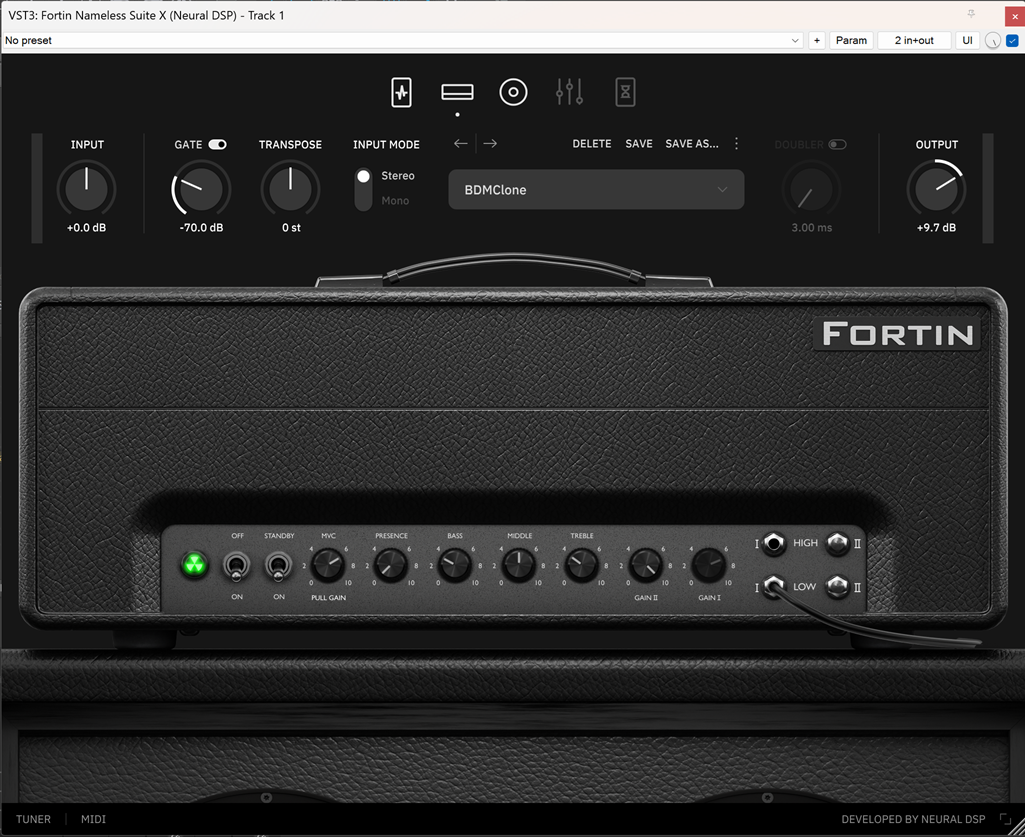This screenshot has height=837, width=1025.
Task: Click the PRESENCE knob on amp
Action: click(x=391, y=565)
